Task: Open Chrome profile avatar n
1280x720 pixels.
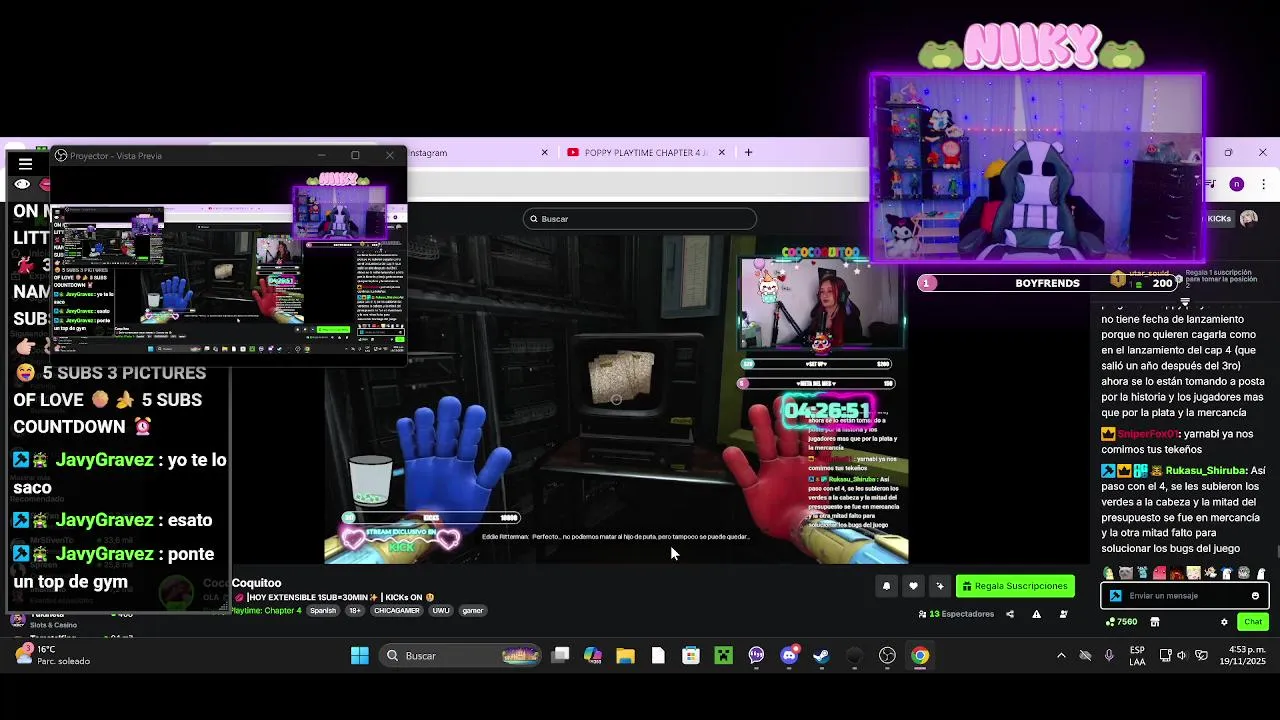Action: (x=1237, y=184)
